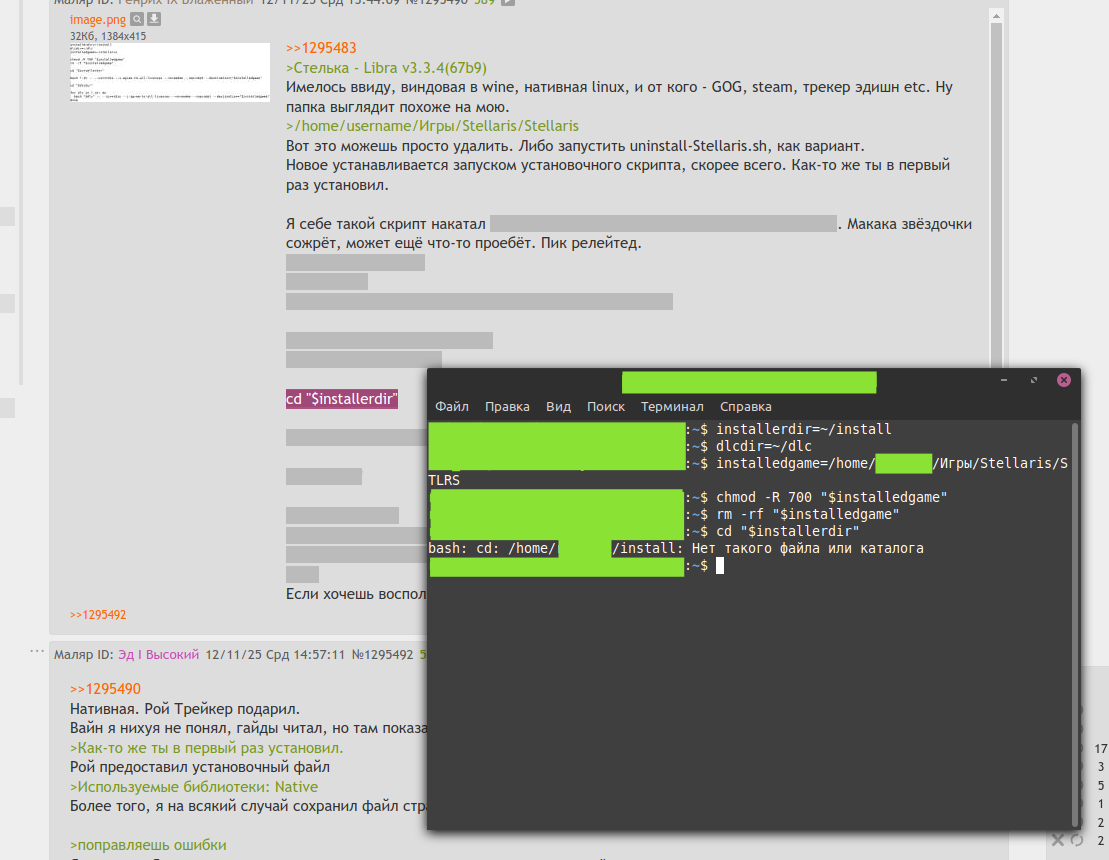
Task: Maximize the terminal window
Action: click(x=1034, y=380)
